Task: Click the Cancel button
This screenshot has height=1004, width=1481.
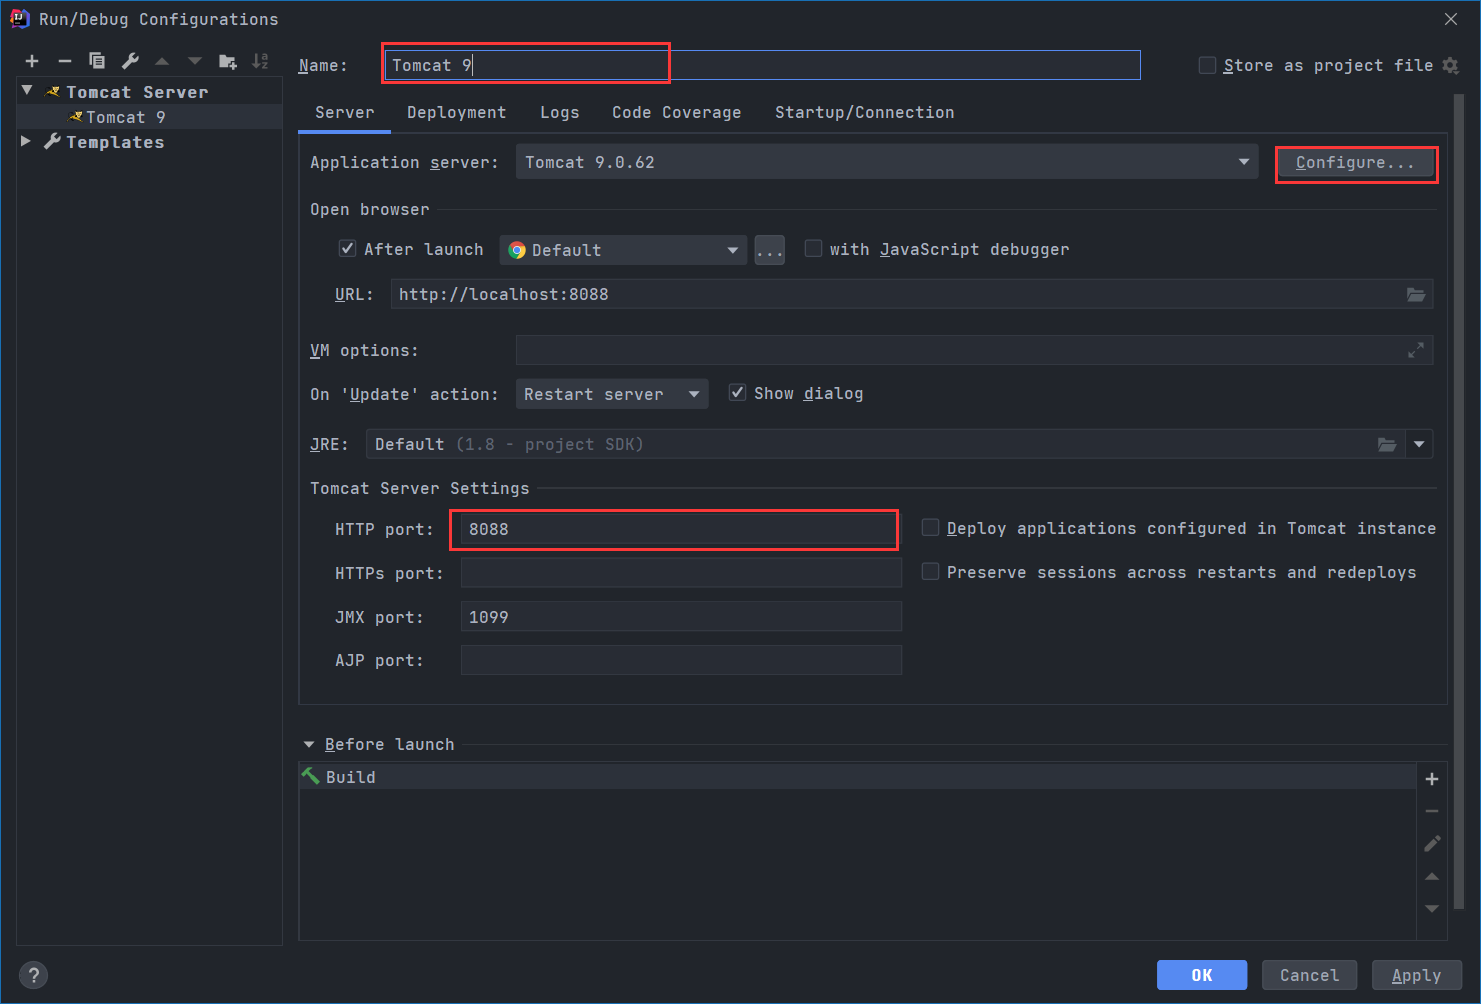Action: coord(1309,975)
